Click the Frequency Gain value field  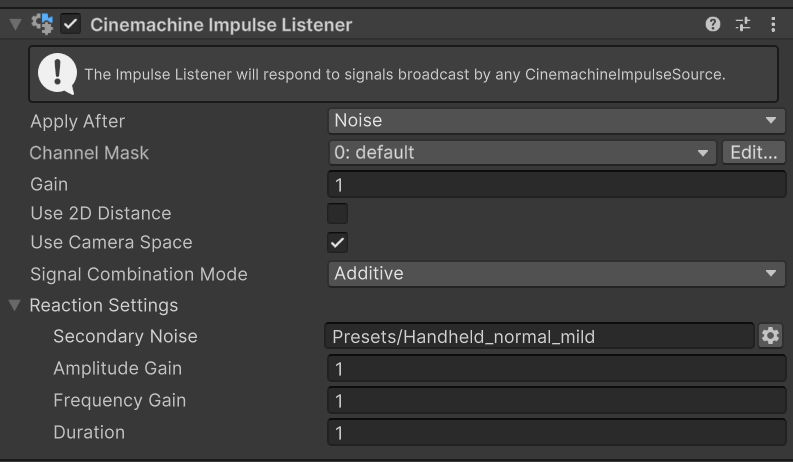556,400
